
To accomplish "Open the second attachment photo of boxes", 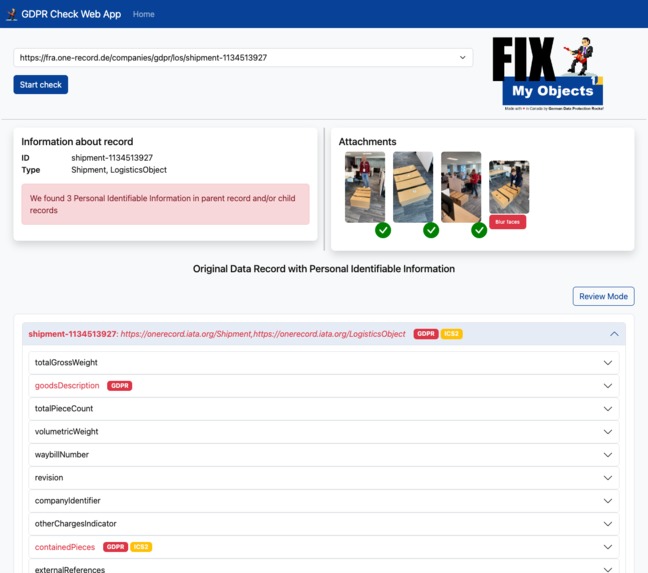I will point(413,187).
